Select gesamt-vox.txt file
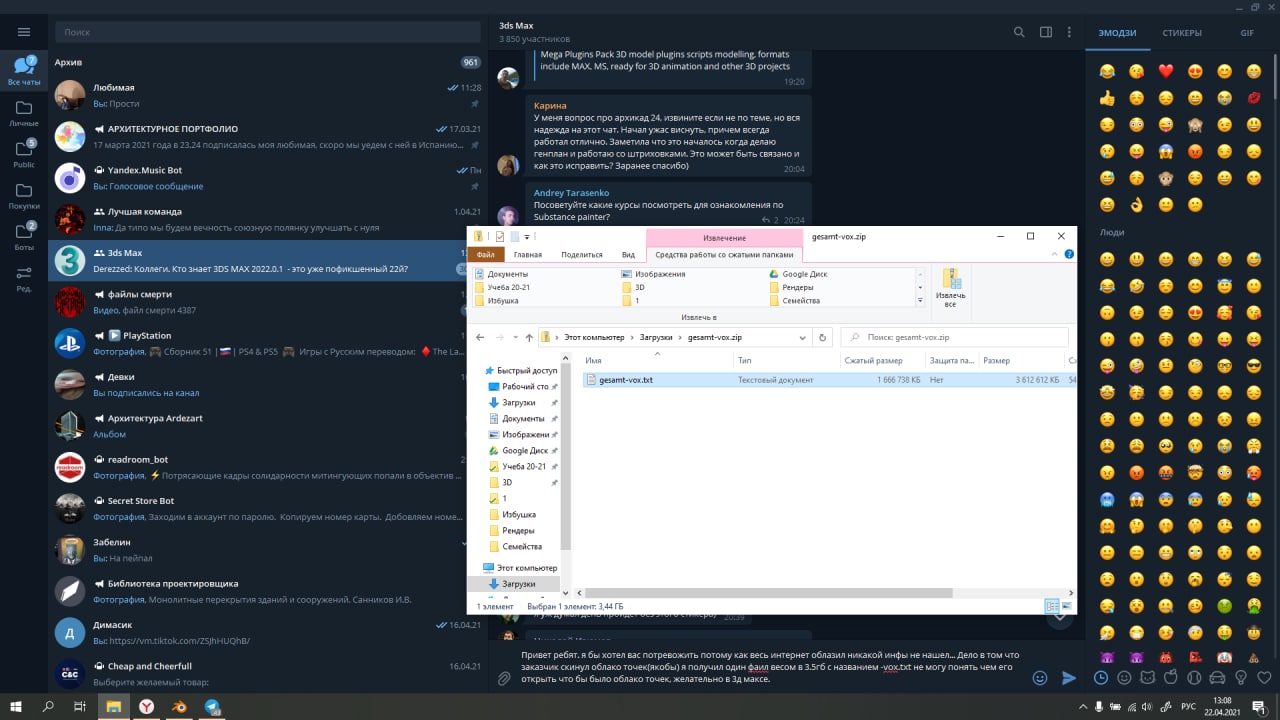This screenshot has width=1280, height=720. pyautogui.click(x=626, y=380)
